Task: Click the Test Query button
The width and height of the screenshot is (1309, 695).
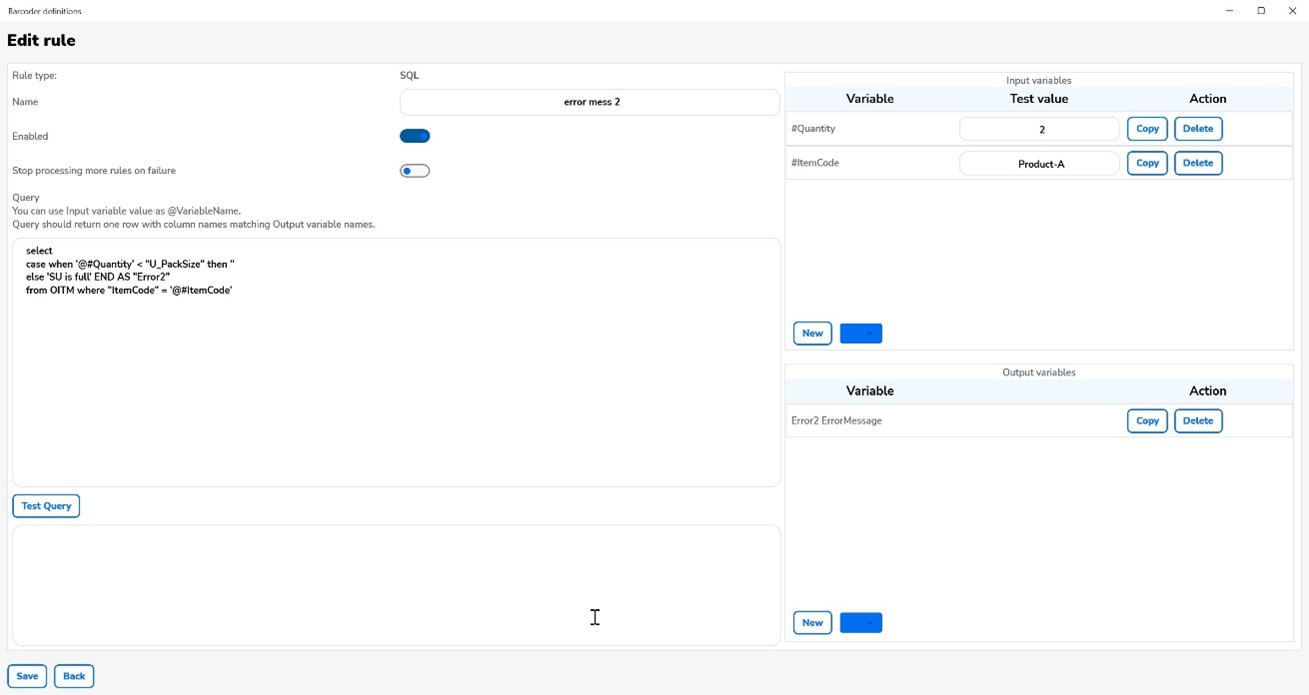Action: 46,506
